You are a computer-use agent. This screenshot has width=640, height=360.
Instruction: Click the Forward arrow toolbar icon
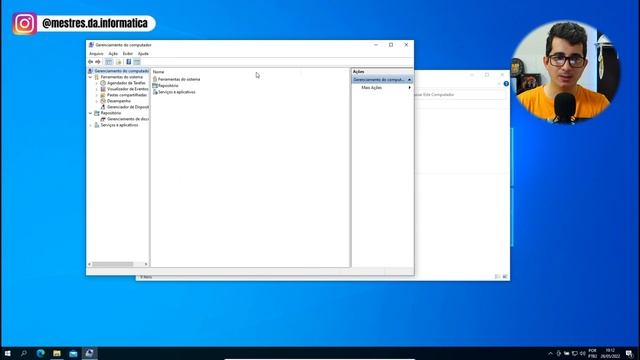click(x=98, y=62)
